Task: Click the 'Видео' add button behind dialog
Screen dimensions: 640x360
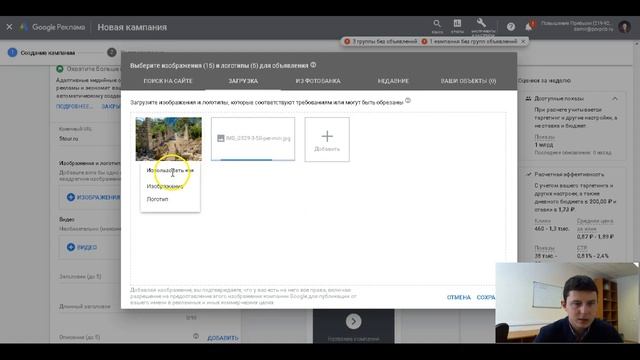Action: [82, 247]
